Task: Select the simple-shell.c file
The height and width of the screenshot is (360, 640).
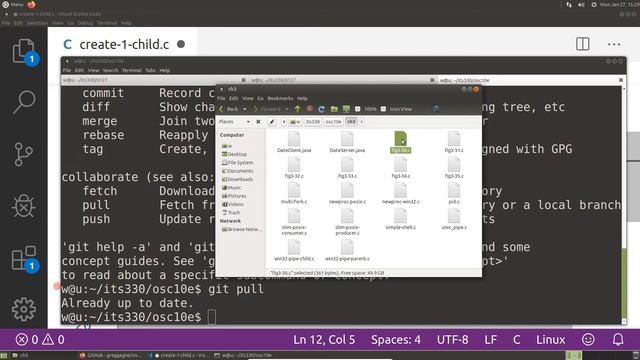Action: point(400,220)
